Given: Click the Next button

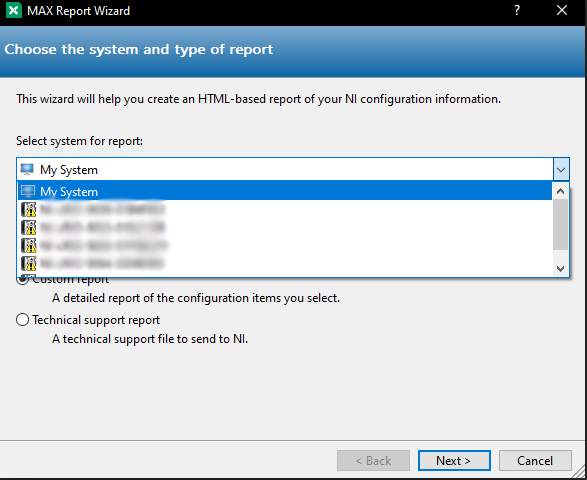Looking at the screenshot, I should tap(454, 461).
